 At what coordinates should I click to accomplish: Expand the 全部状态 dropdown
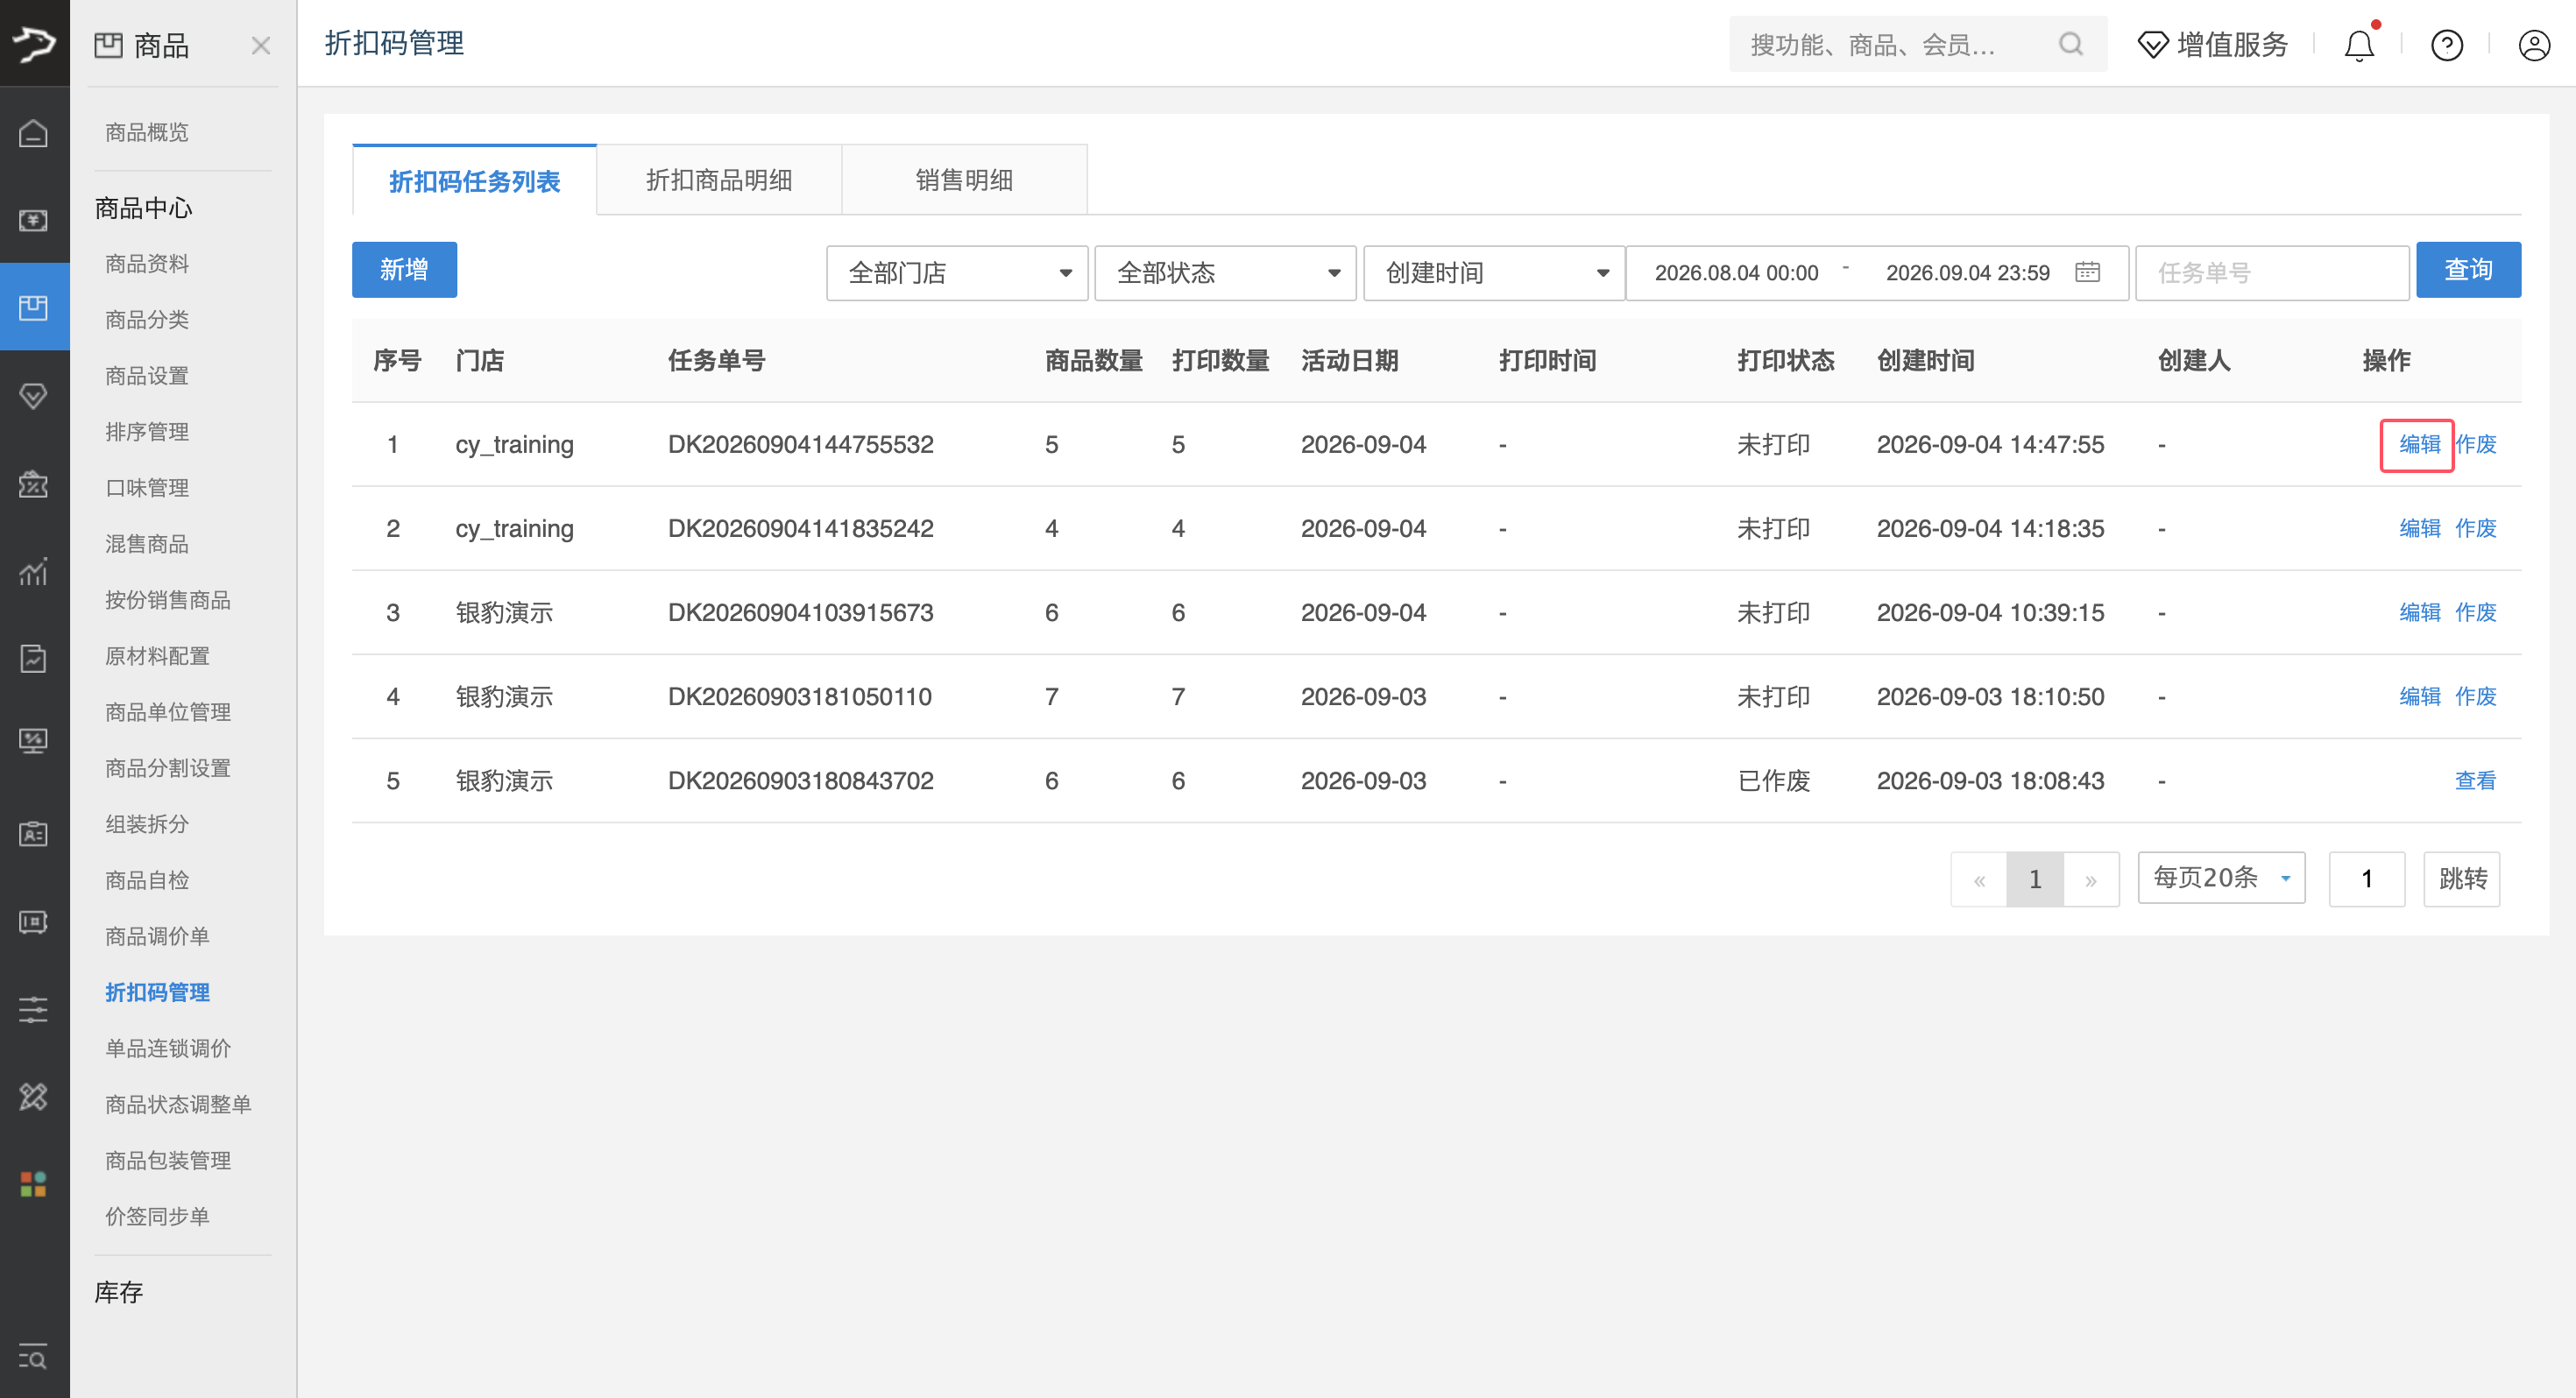(x=1225, y=273)
